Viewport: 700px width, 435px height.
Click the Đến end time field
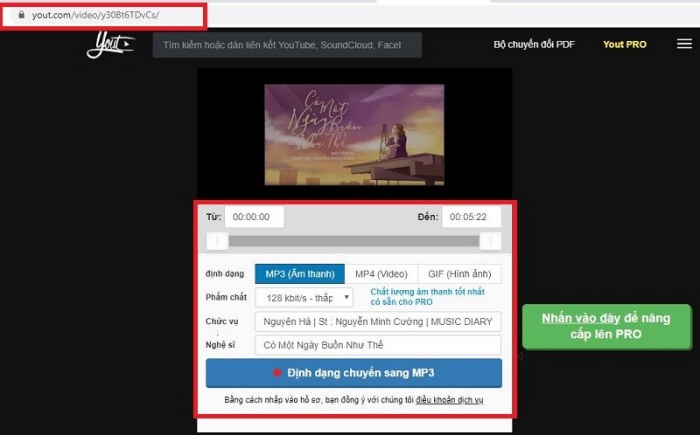tap(471, 217)
